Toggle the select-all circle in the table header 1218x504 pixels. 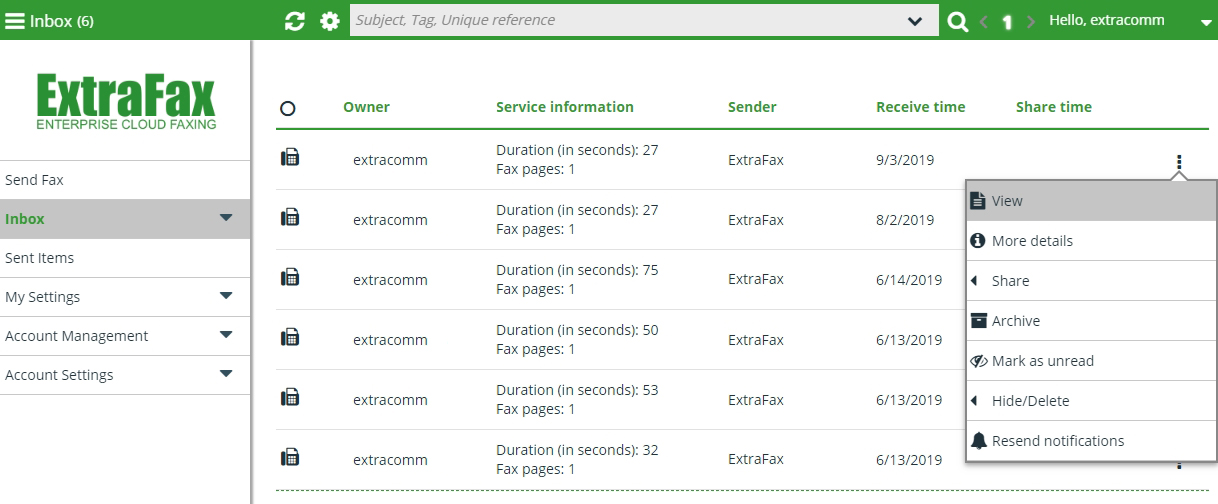tap(288, 108)
